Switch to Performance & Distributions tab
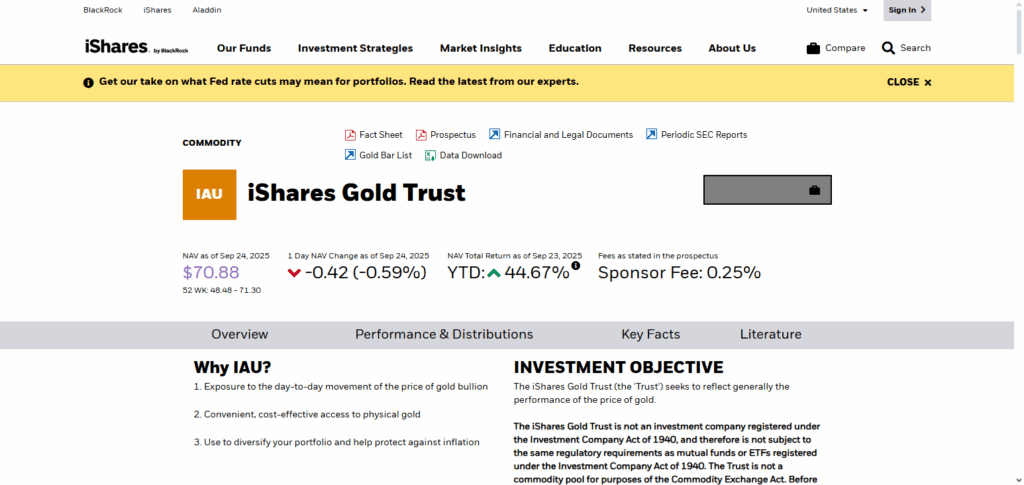Image resolution: width=1024 pixels, height=485 pixels. (444, 335)
